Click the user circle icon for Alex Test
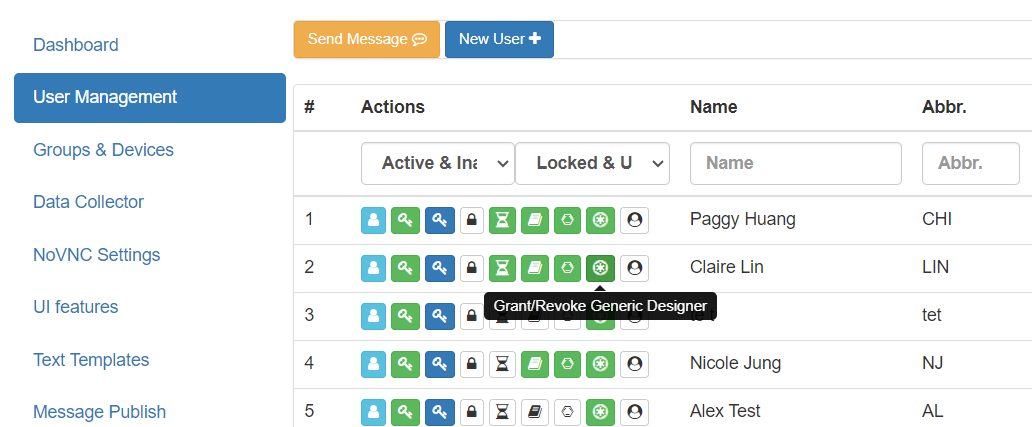This screenshot has width=1032, height=427. point(634,411)
